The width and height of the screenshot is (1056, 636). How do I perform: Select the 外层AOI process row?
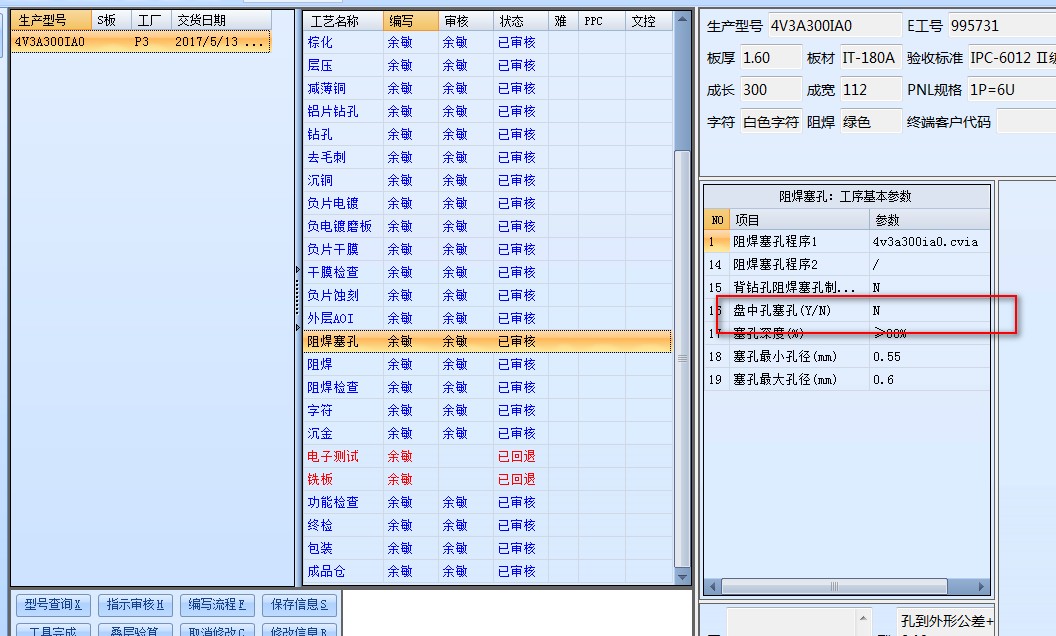click(x=488, y=318)
